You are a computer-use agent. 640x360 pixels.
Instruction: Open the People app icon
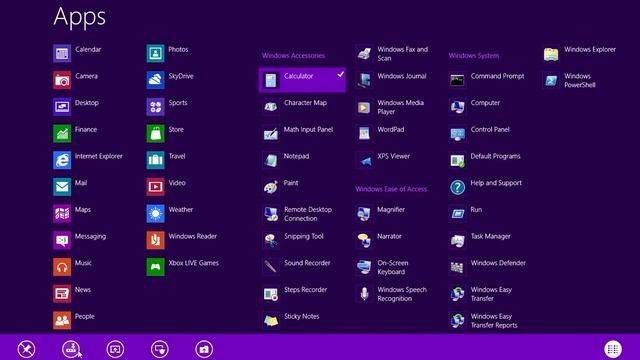tap(62, 320)
